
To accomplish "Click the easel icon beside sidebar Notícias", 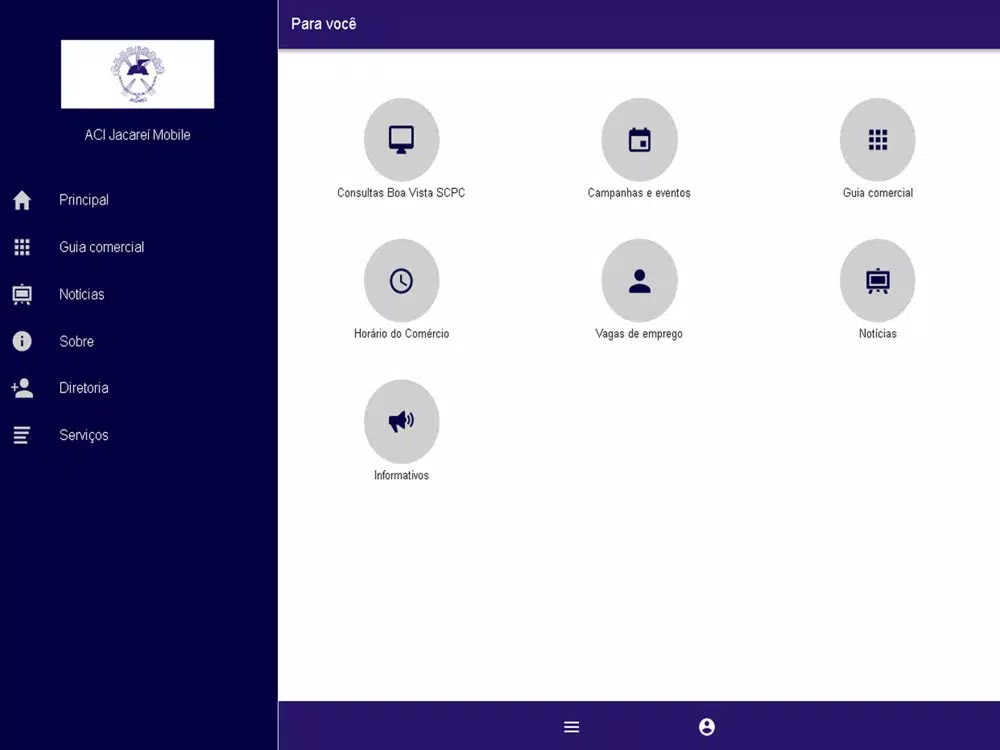I will (22, 294).
